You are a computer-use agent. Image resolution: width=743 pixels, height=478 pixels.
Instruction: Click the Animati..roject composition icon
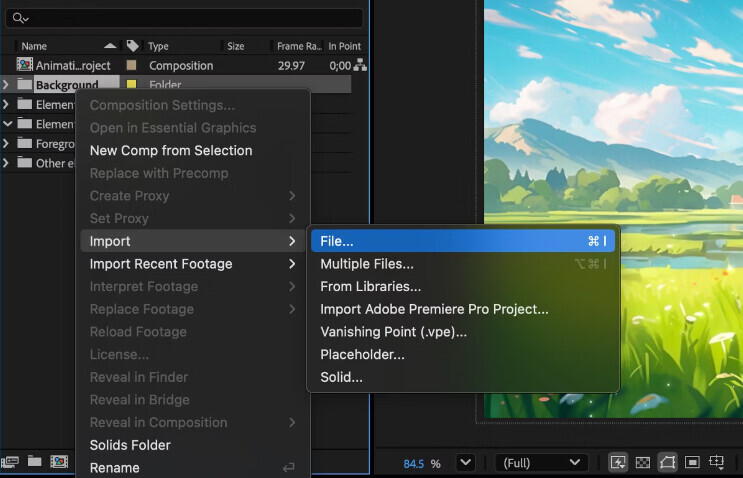pyautogui.click(x=25, y=65)
